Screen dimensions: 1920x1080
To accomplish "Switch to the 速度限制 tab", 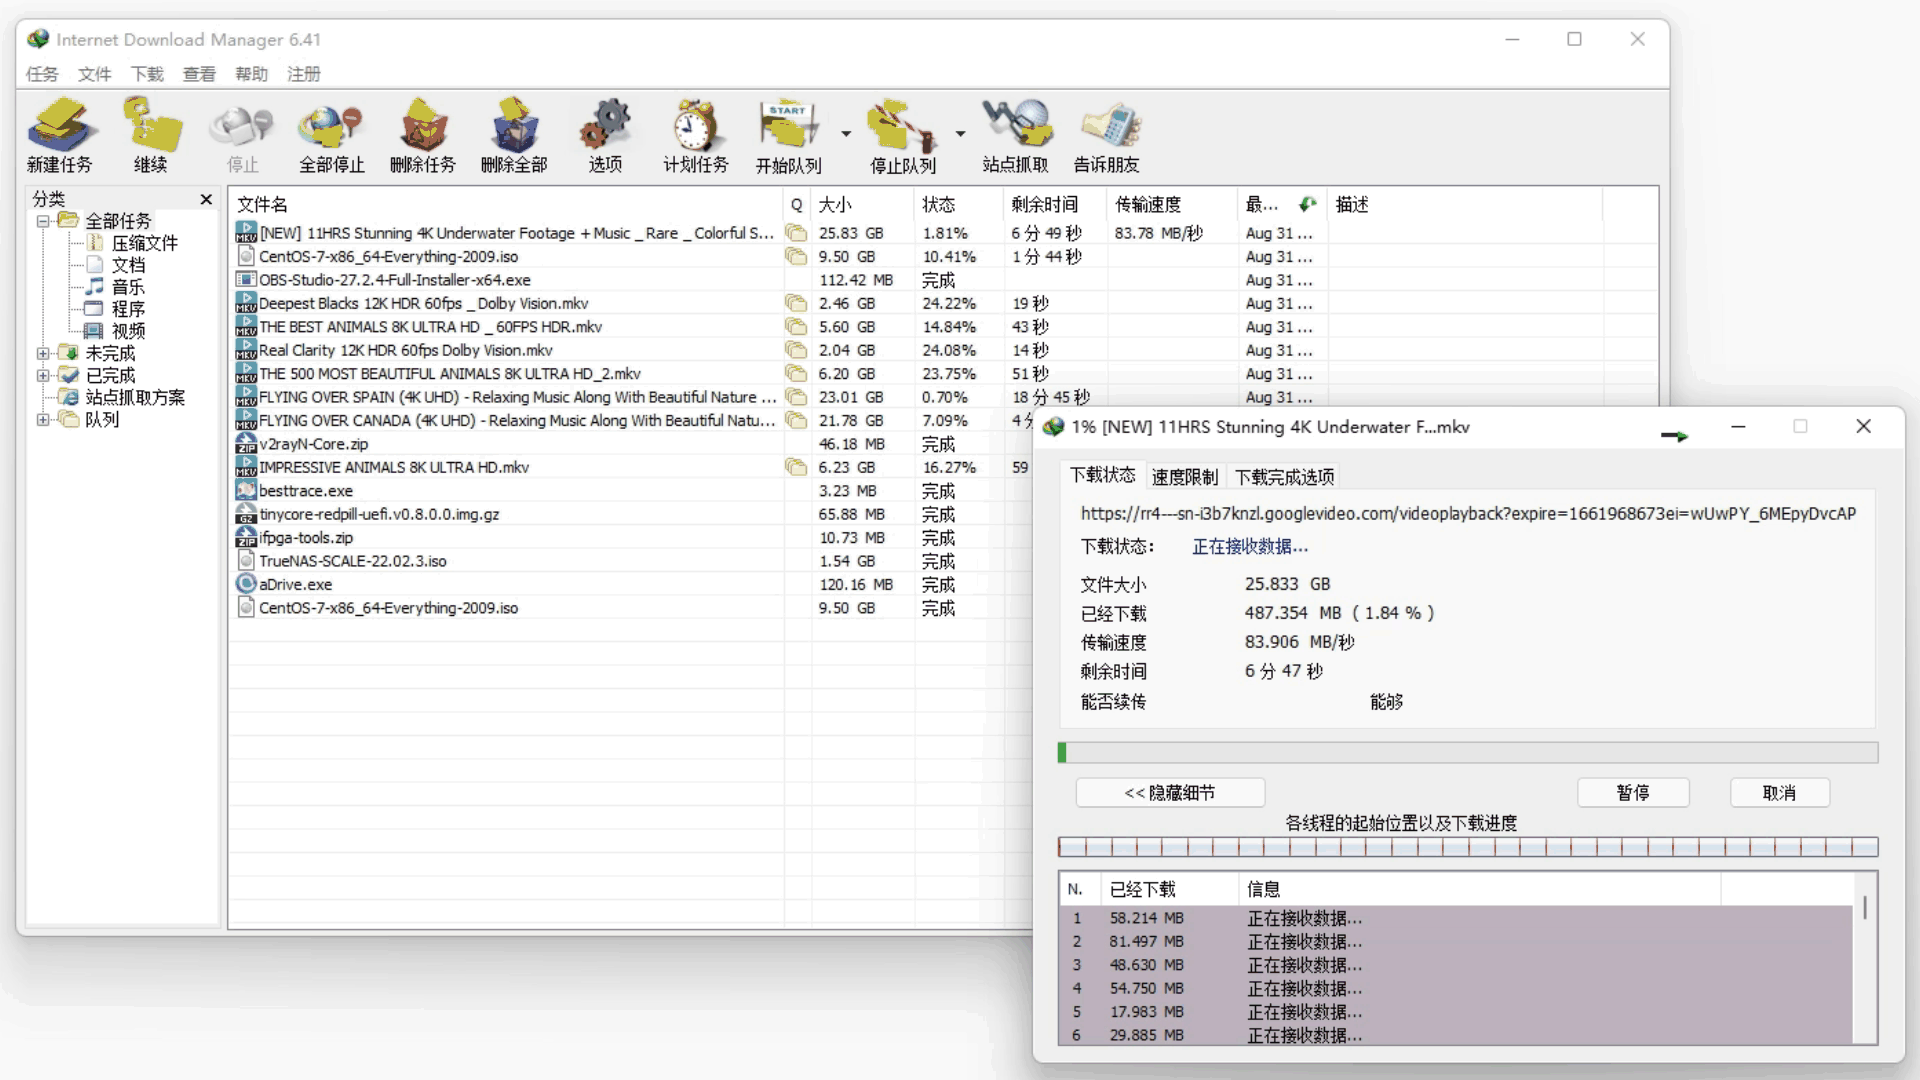I will pyautogui.click(x=1185, y=477).
